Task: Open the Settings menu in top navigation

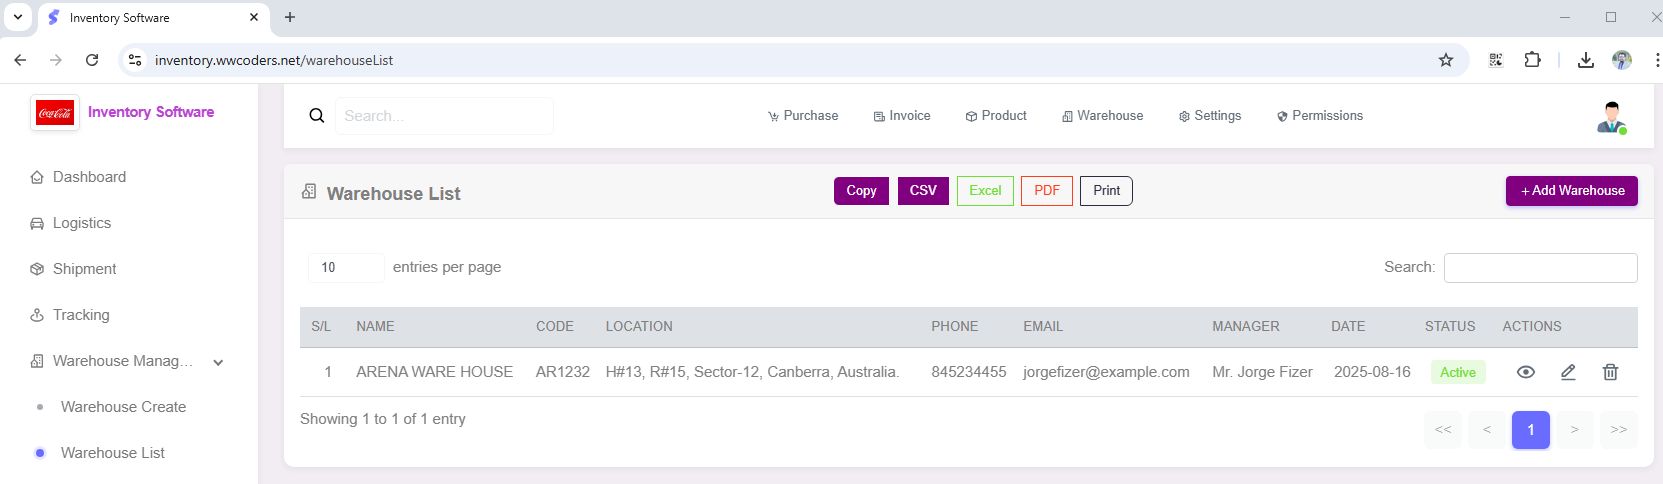Action: pyautogui.click(x=1210, y=116)
